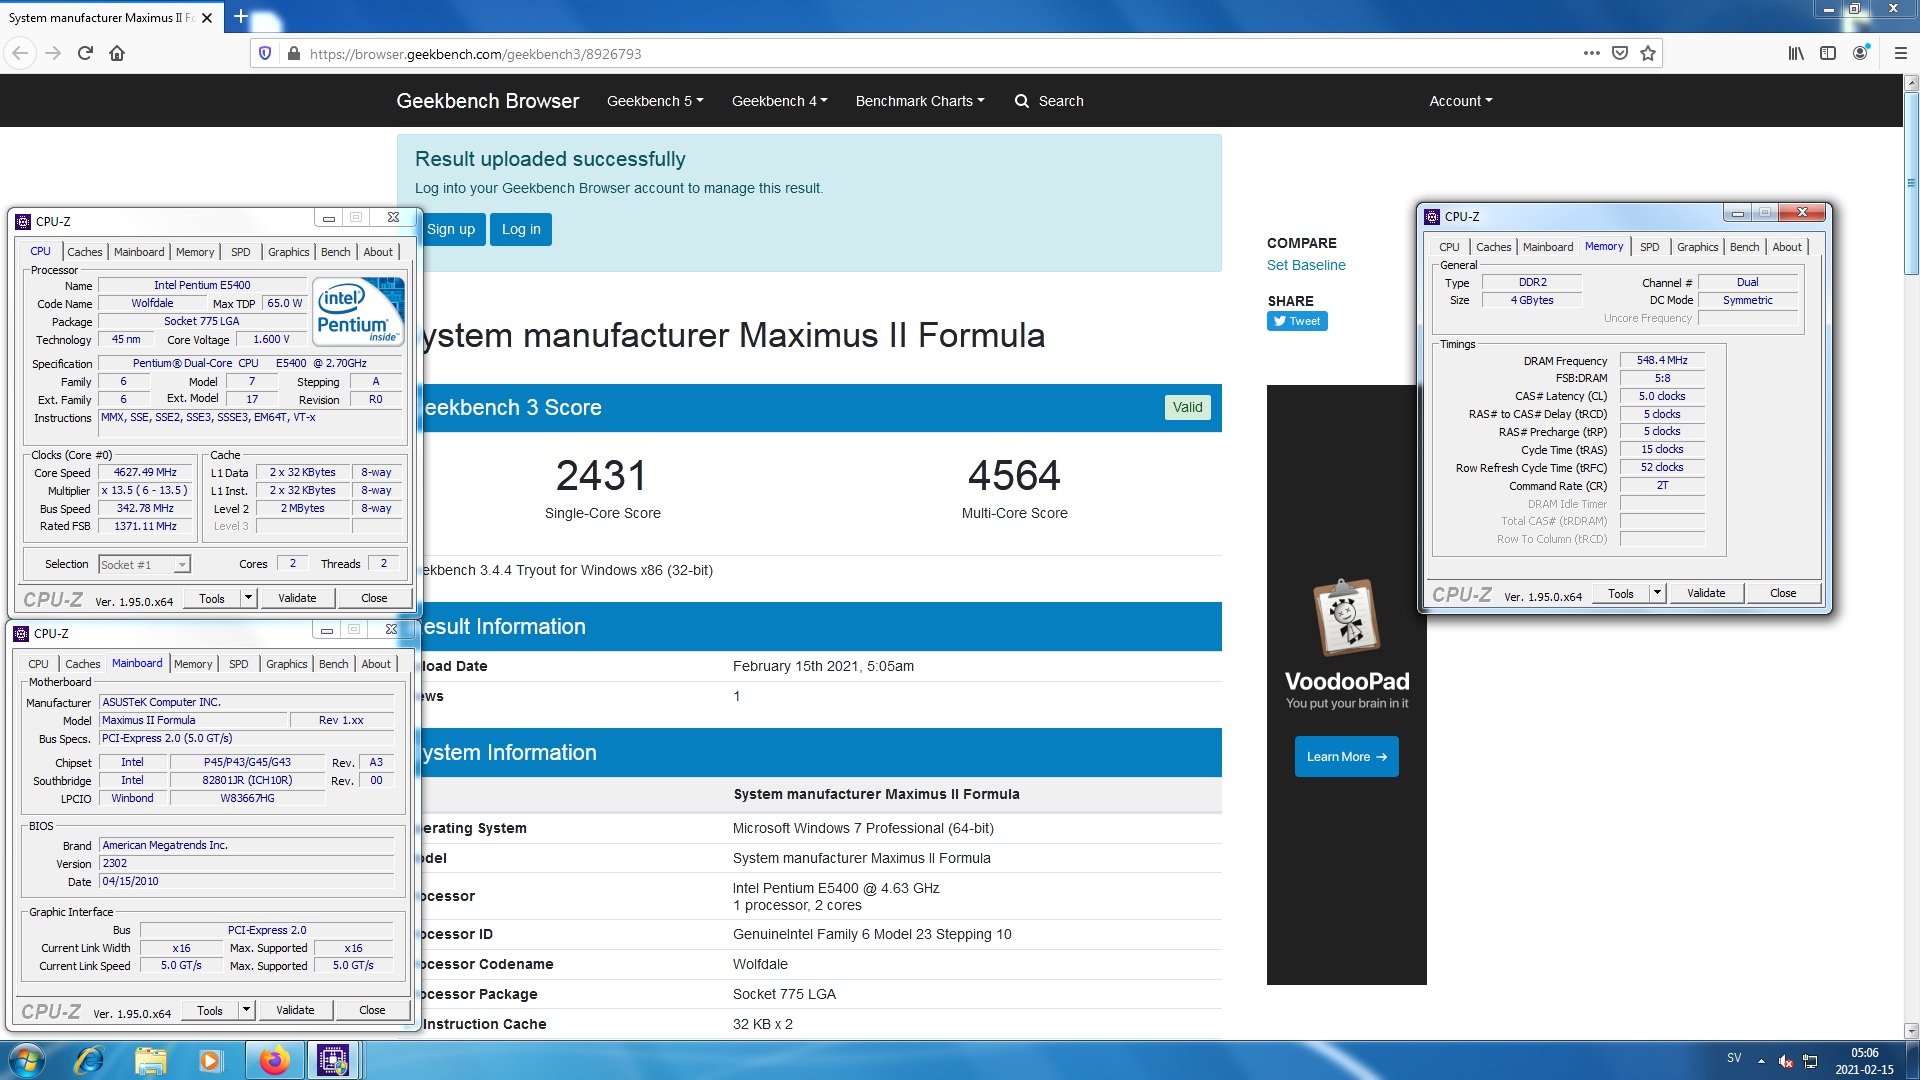Open the network tray icon

pos(1810,1061)
